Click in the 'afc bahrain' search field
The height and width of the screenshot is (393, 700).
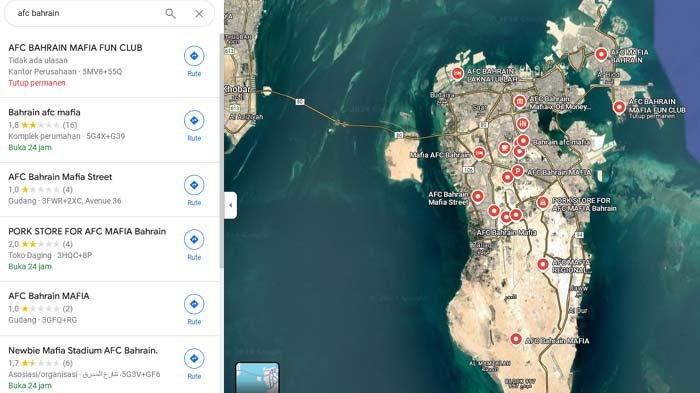87,13
